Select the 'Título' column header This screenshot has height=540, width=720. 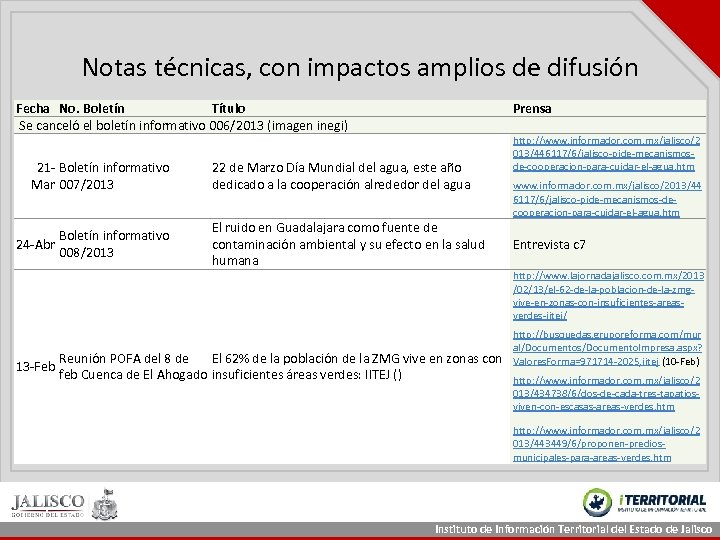coord(228,108)
